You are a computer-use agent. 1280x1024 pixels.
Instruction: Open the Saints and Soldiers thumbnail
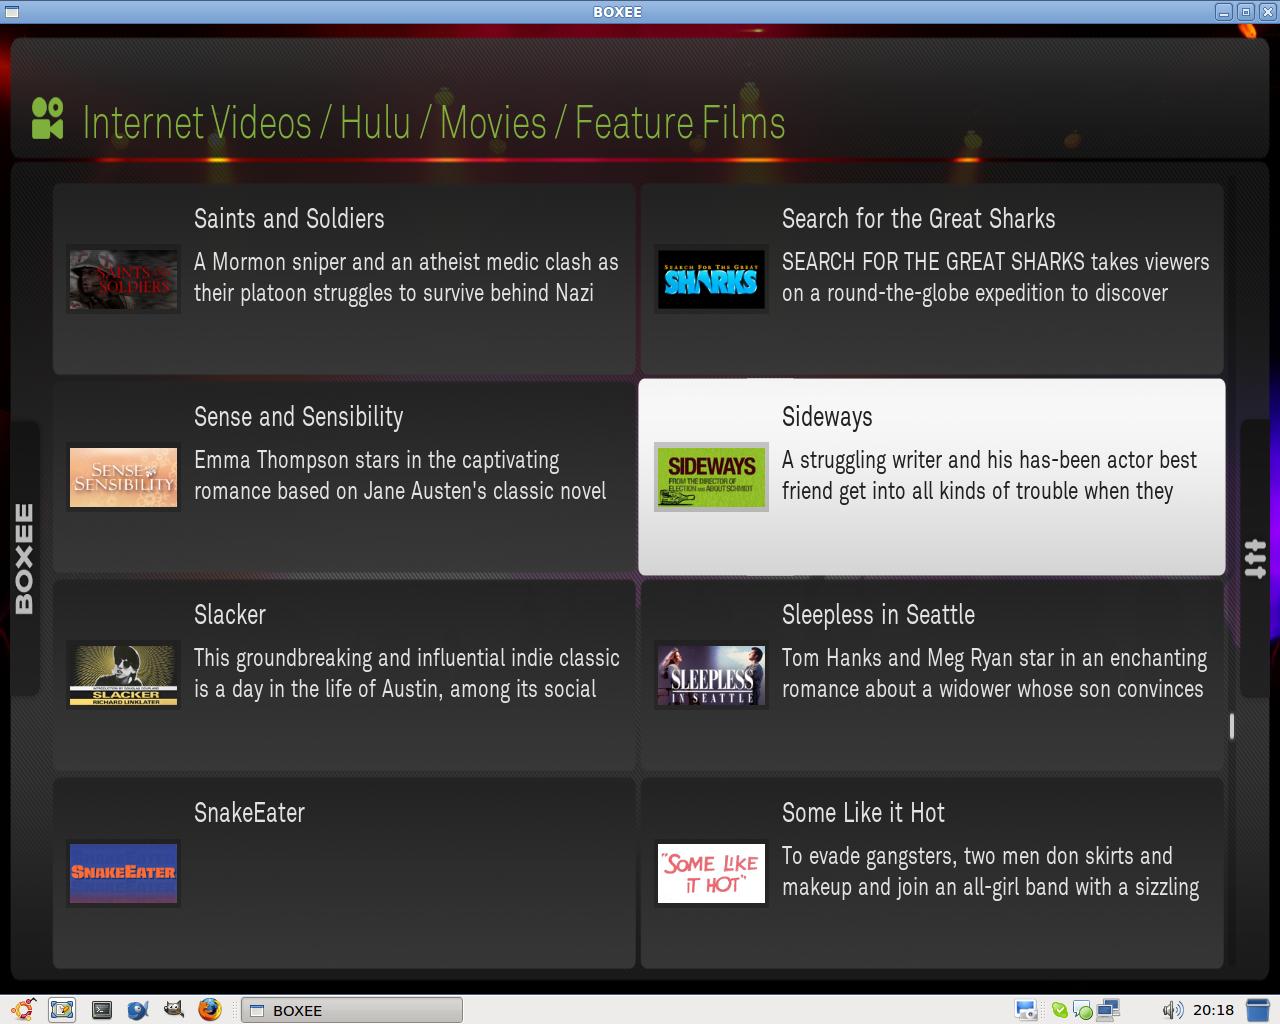tap(123, 279)
